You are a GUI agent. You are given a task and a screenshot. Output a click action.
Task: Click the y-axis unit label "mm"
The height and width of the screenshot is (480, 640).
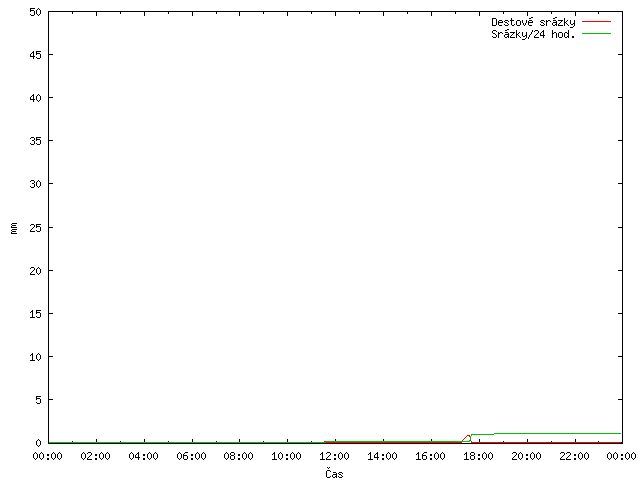coord(14,228)
